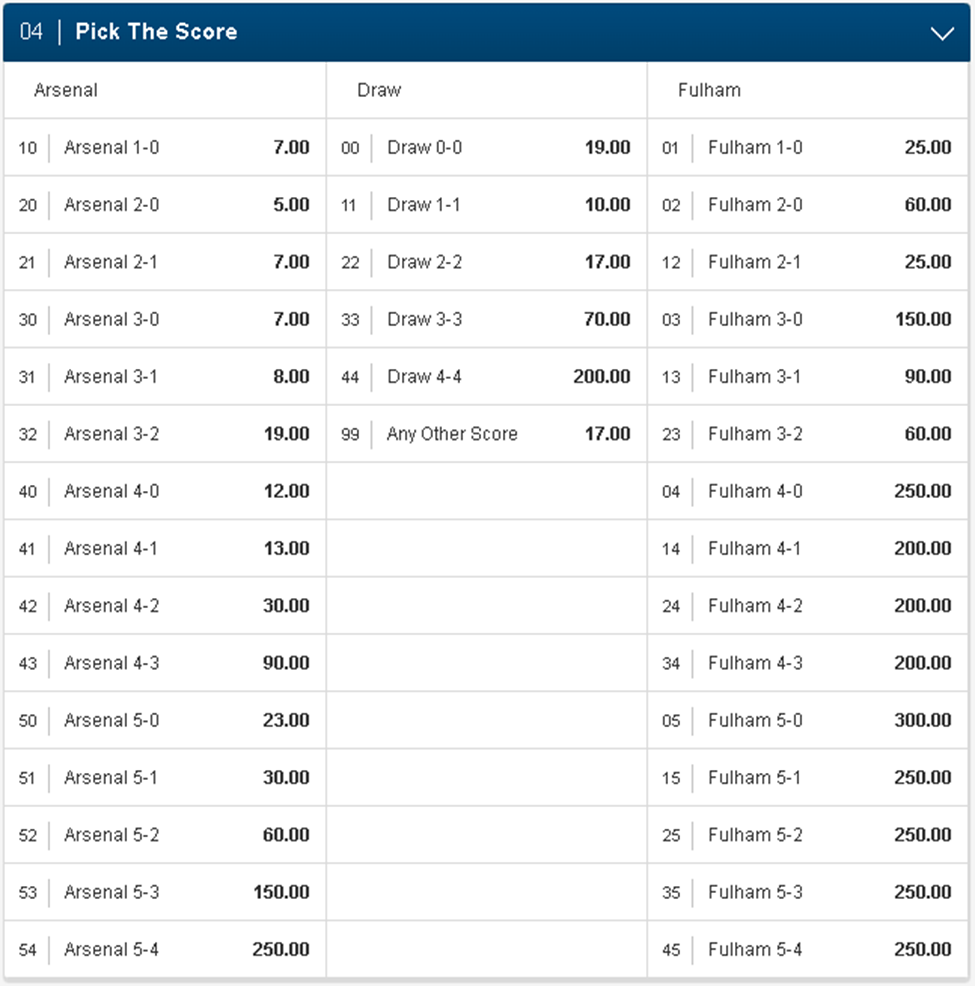
Task: Pick Draw 1-1 at 10.00
Action: tap(487, 204)
